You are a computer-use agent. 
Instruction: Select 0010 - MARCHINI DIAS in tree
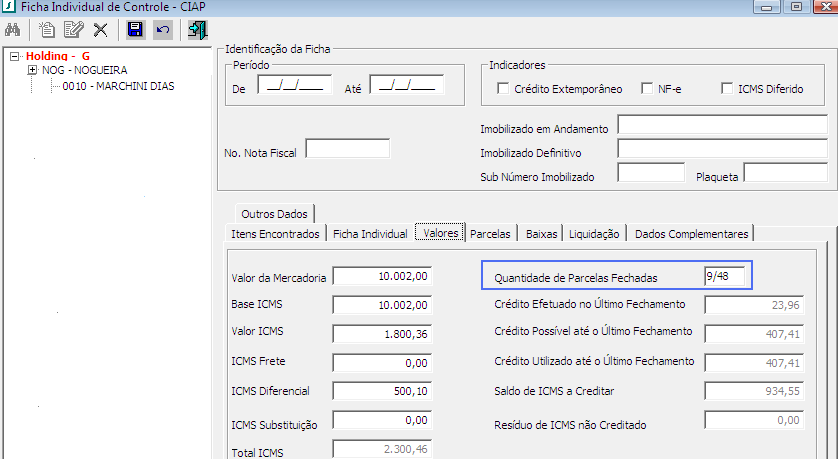coord(118,86)
